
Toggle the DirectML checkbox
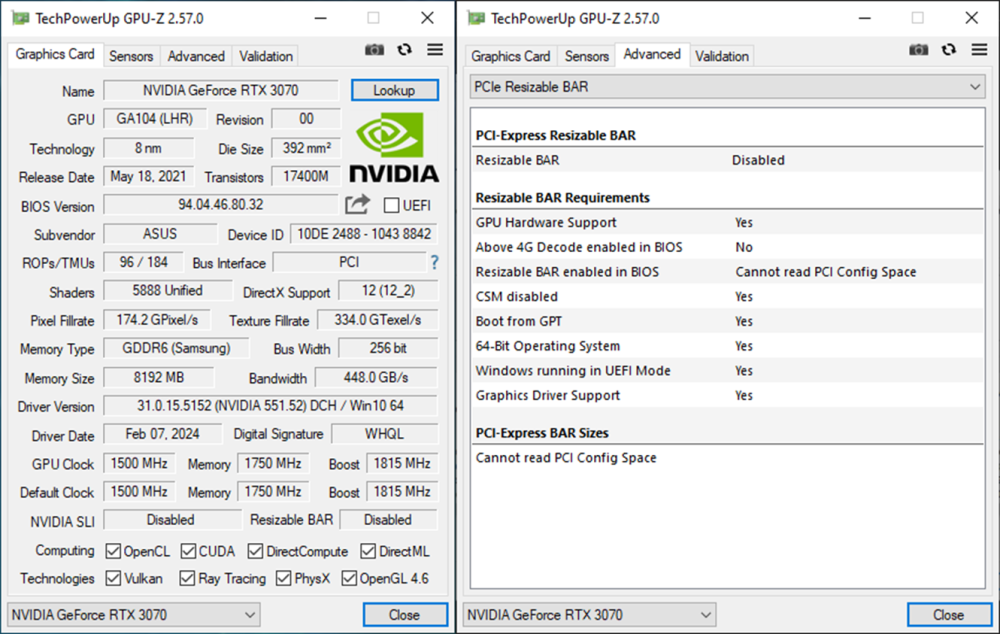click(x=368, y=551)
